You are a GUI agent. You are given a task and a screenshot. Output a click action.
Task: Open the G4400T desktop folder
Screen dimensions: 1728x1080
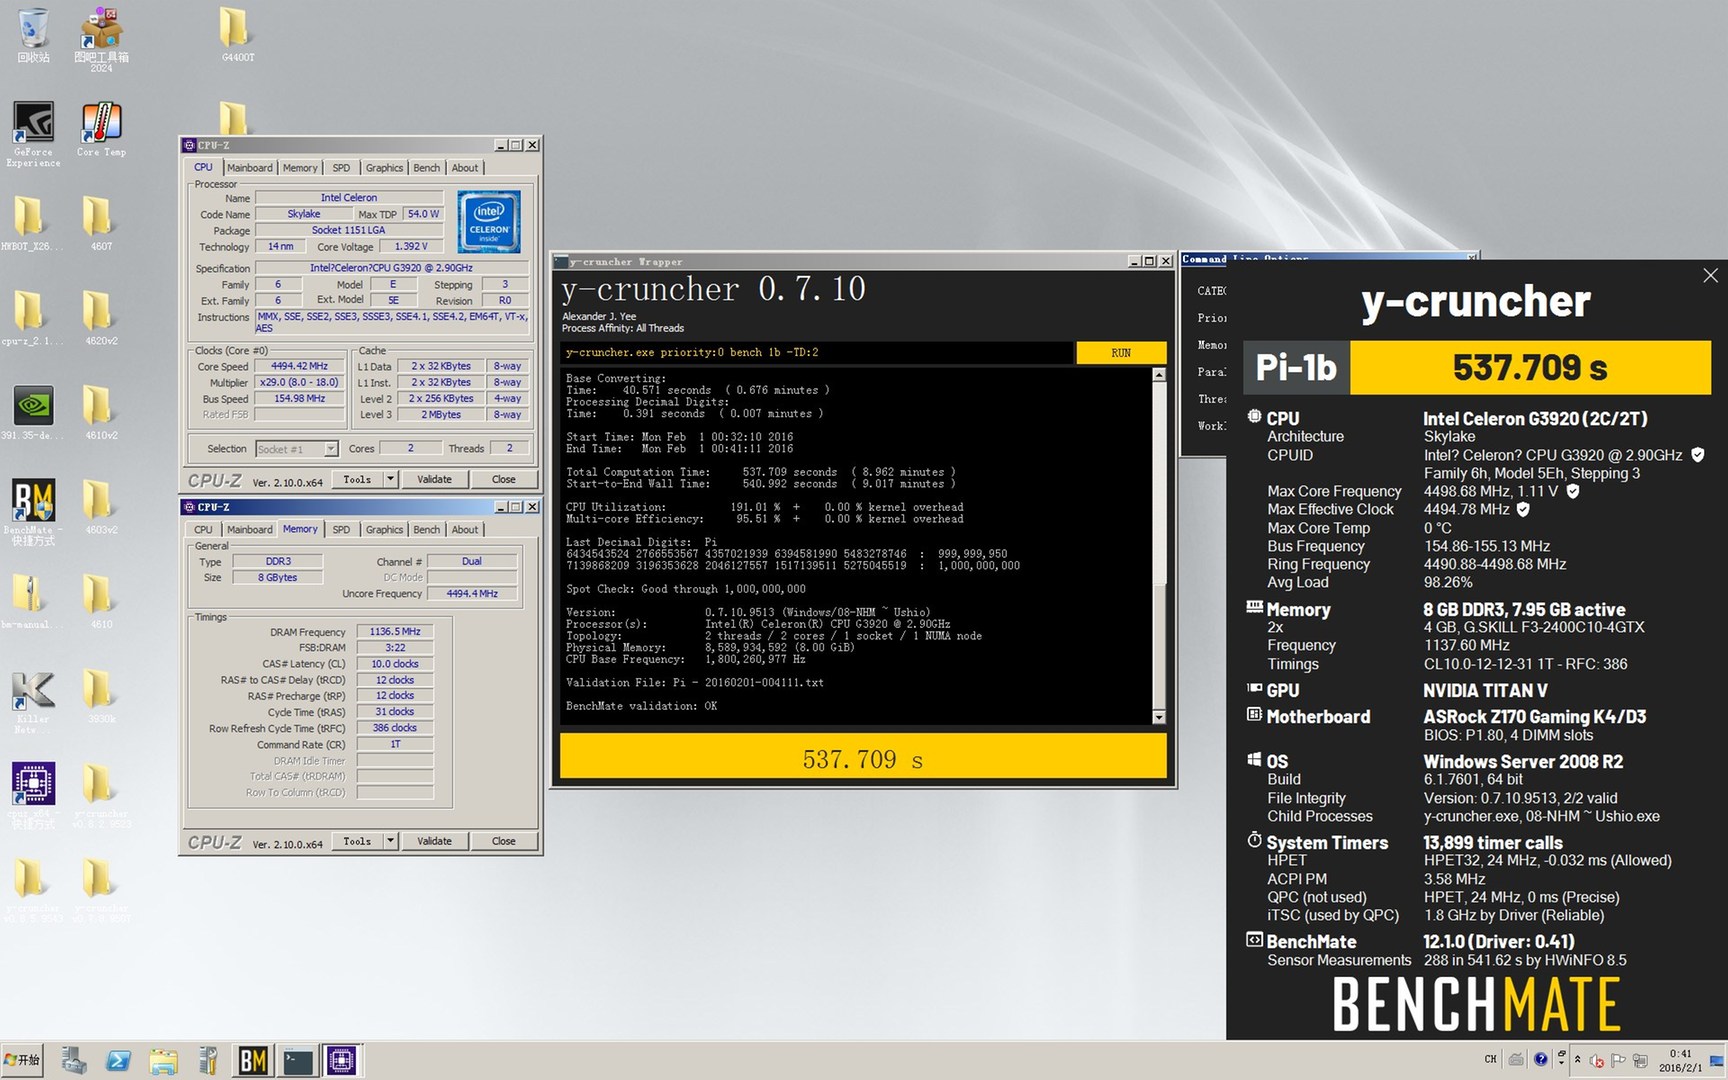(237, 35)
